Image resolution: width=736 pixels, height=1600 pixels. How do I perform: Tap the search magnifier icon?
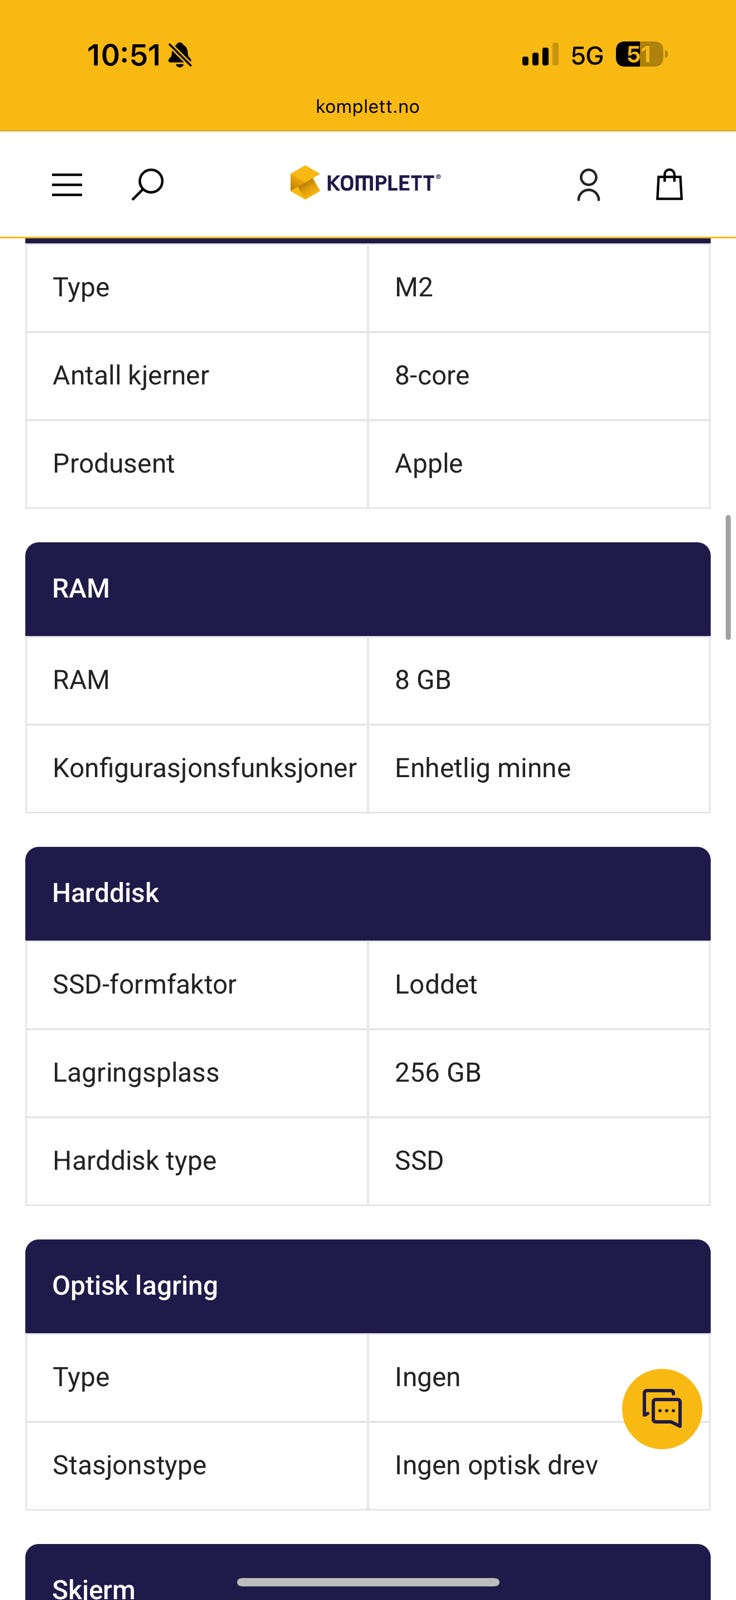click(147, 184)
